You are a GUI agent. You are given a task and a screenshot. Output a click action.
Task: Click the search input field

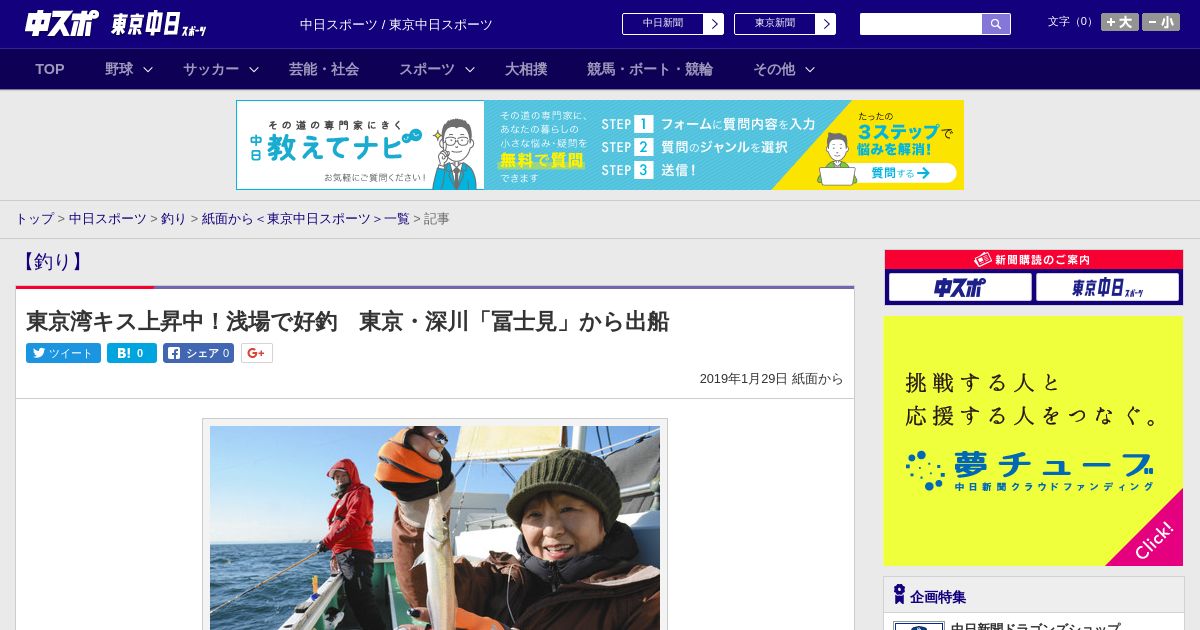pos(921,24)
